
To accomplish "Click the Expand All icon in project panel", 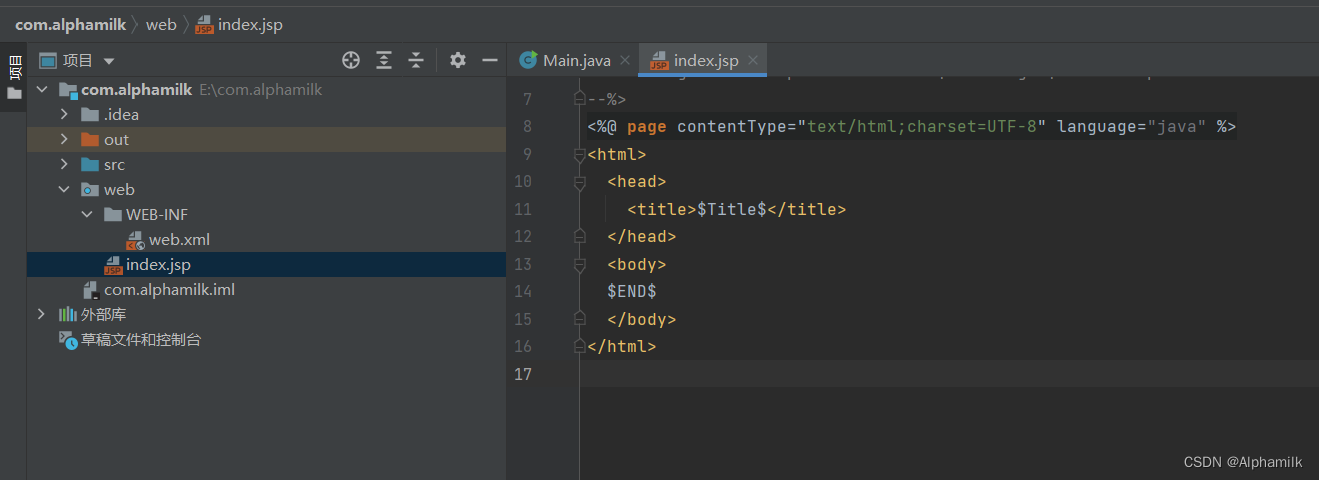I will (384, 60).
